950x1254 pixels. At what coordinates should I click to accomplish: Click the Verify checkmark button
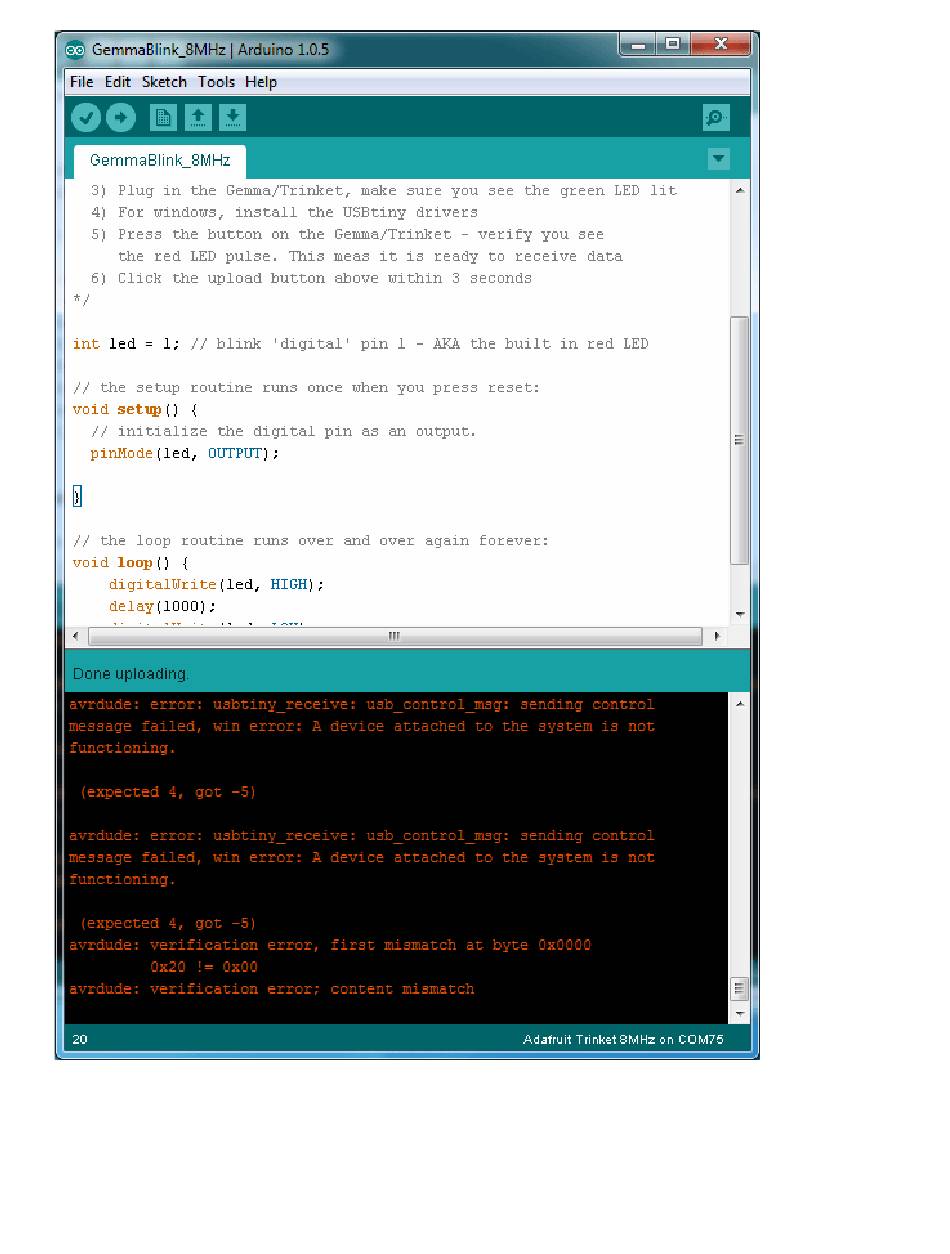(x=86, y=118)
